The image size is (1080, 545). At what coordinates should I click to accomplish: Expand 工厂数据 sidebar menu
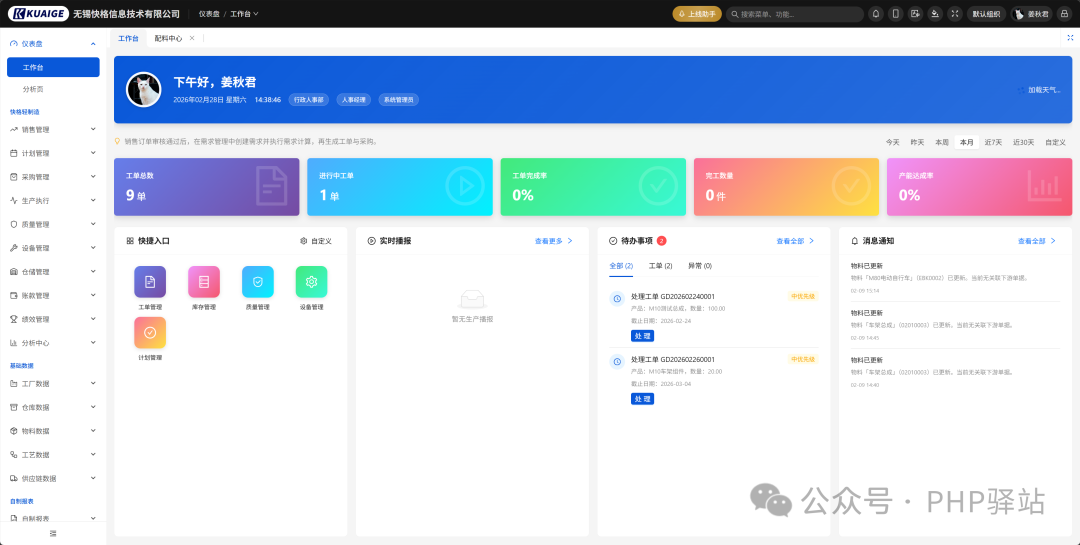point(53,384)
